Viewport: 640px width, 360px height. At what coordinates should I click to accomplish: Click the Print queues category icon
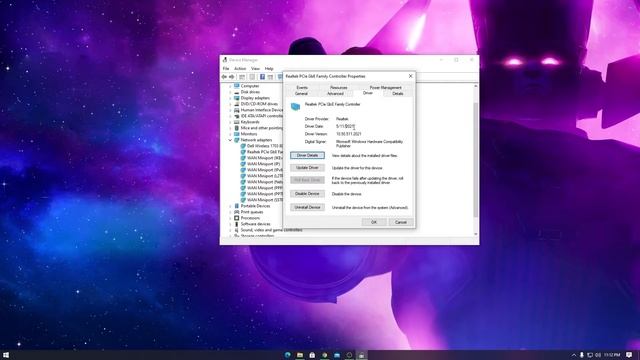(237, 212)
